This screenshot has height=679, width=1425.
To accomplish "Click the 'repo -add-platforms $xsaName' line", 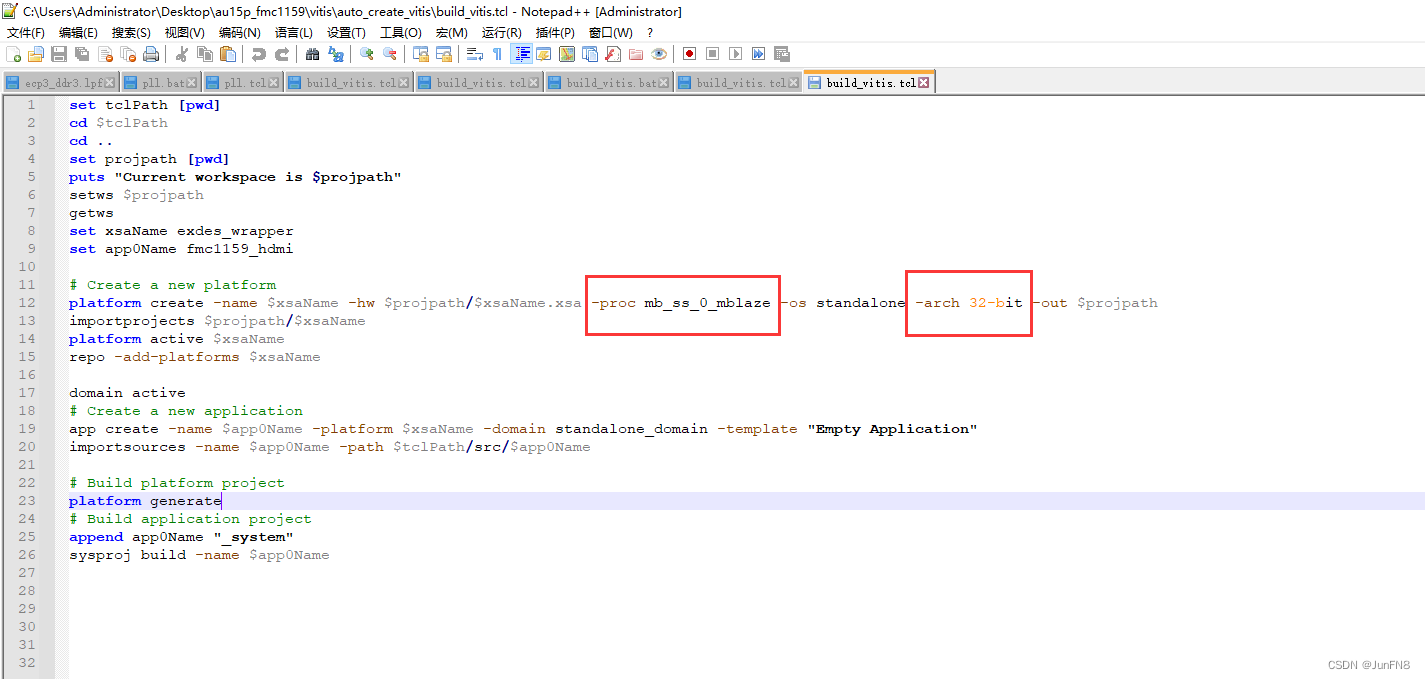I will tap(194, 357).
